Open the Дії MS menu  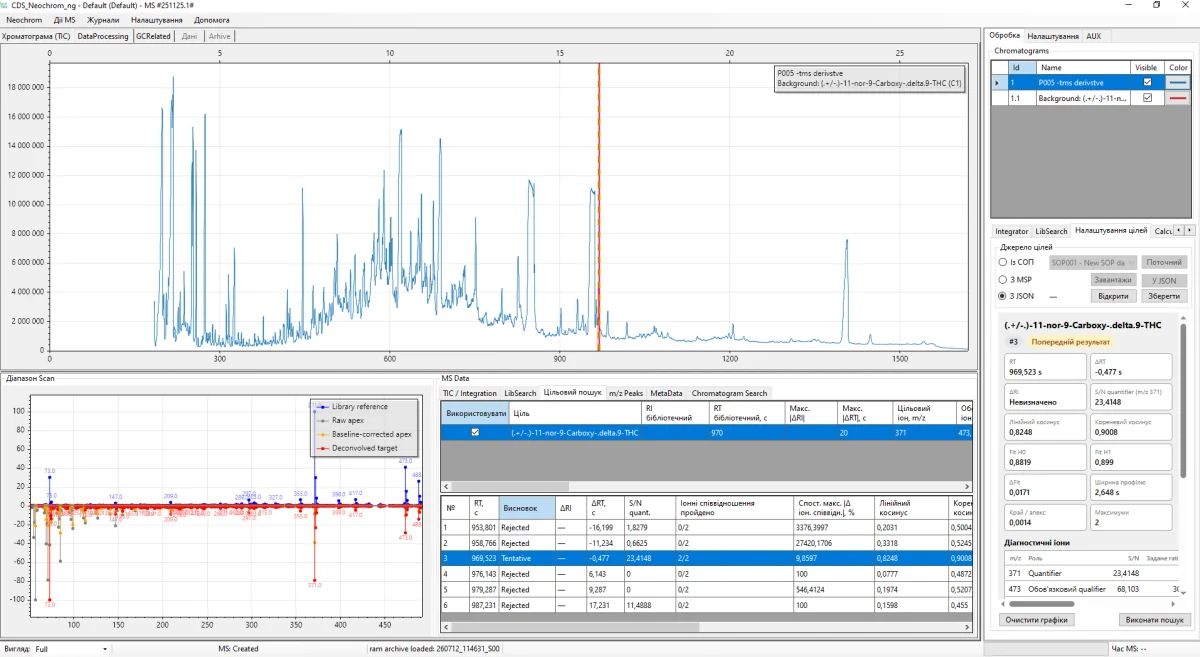click(x=65, y=20)
